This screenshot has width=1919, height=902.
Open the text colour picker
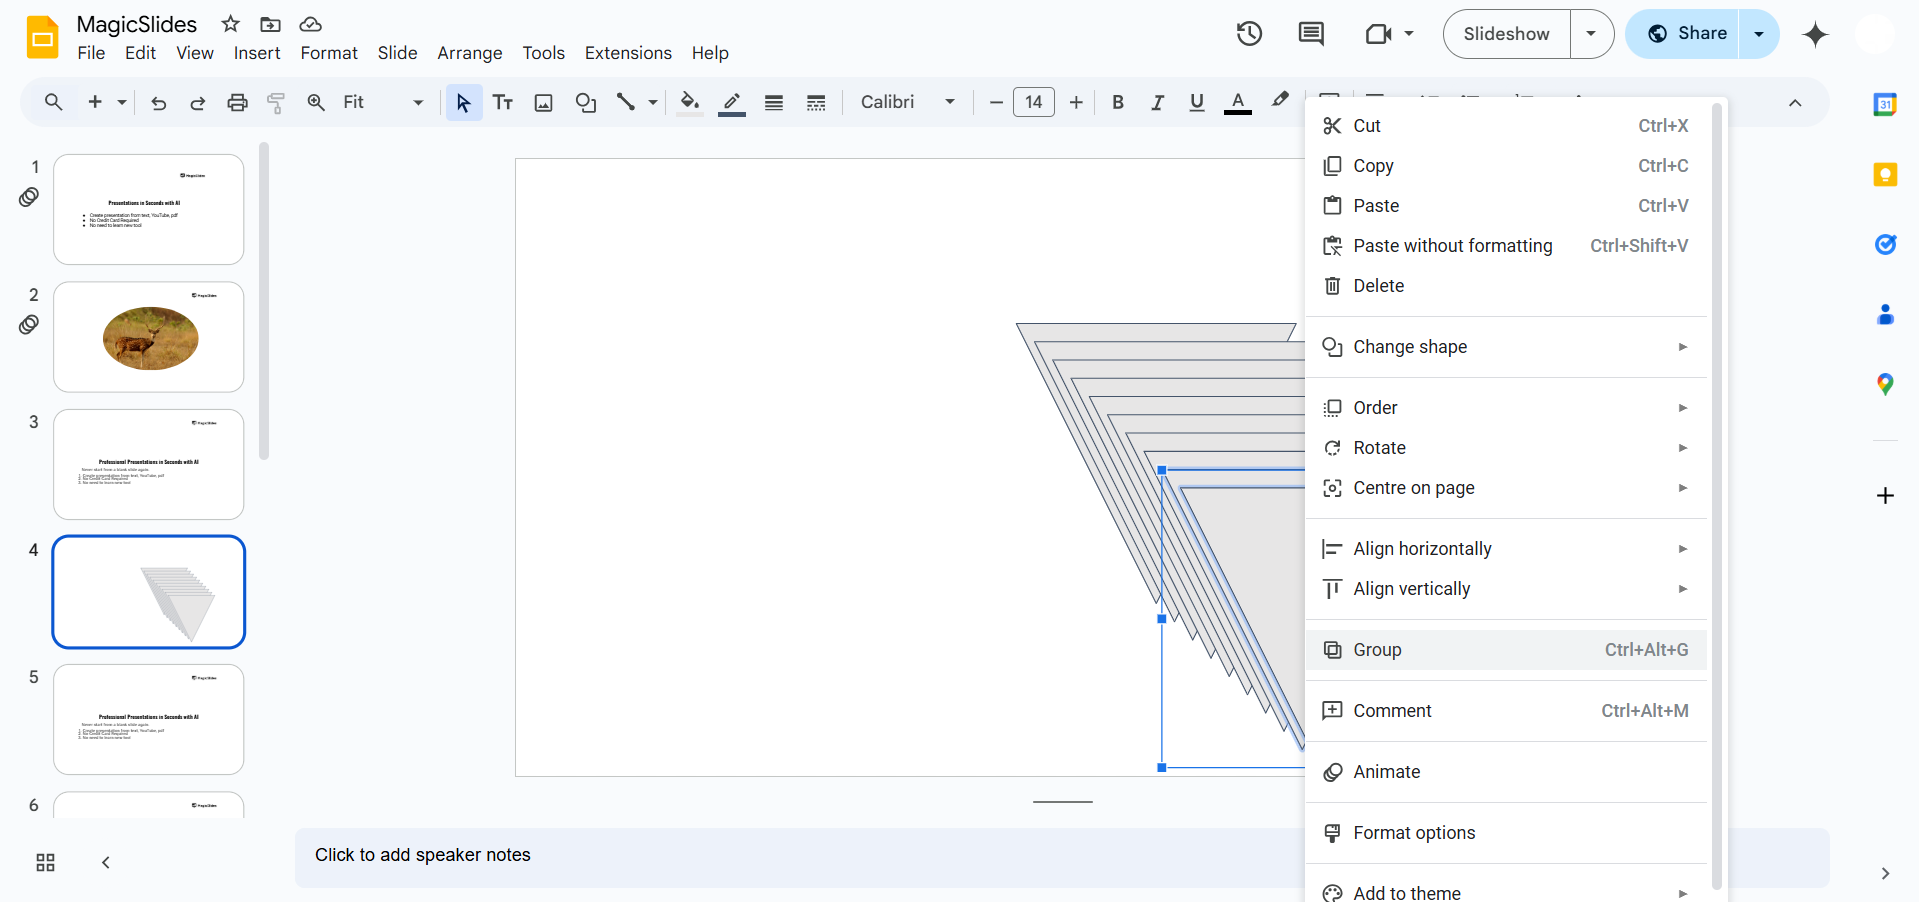(x=1238, y=102)
